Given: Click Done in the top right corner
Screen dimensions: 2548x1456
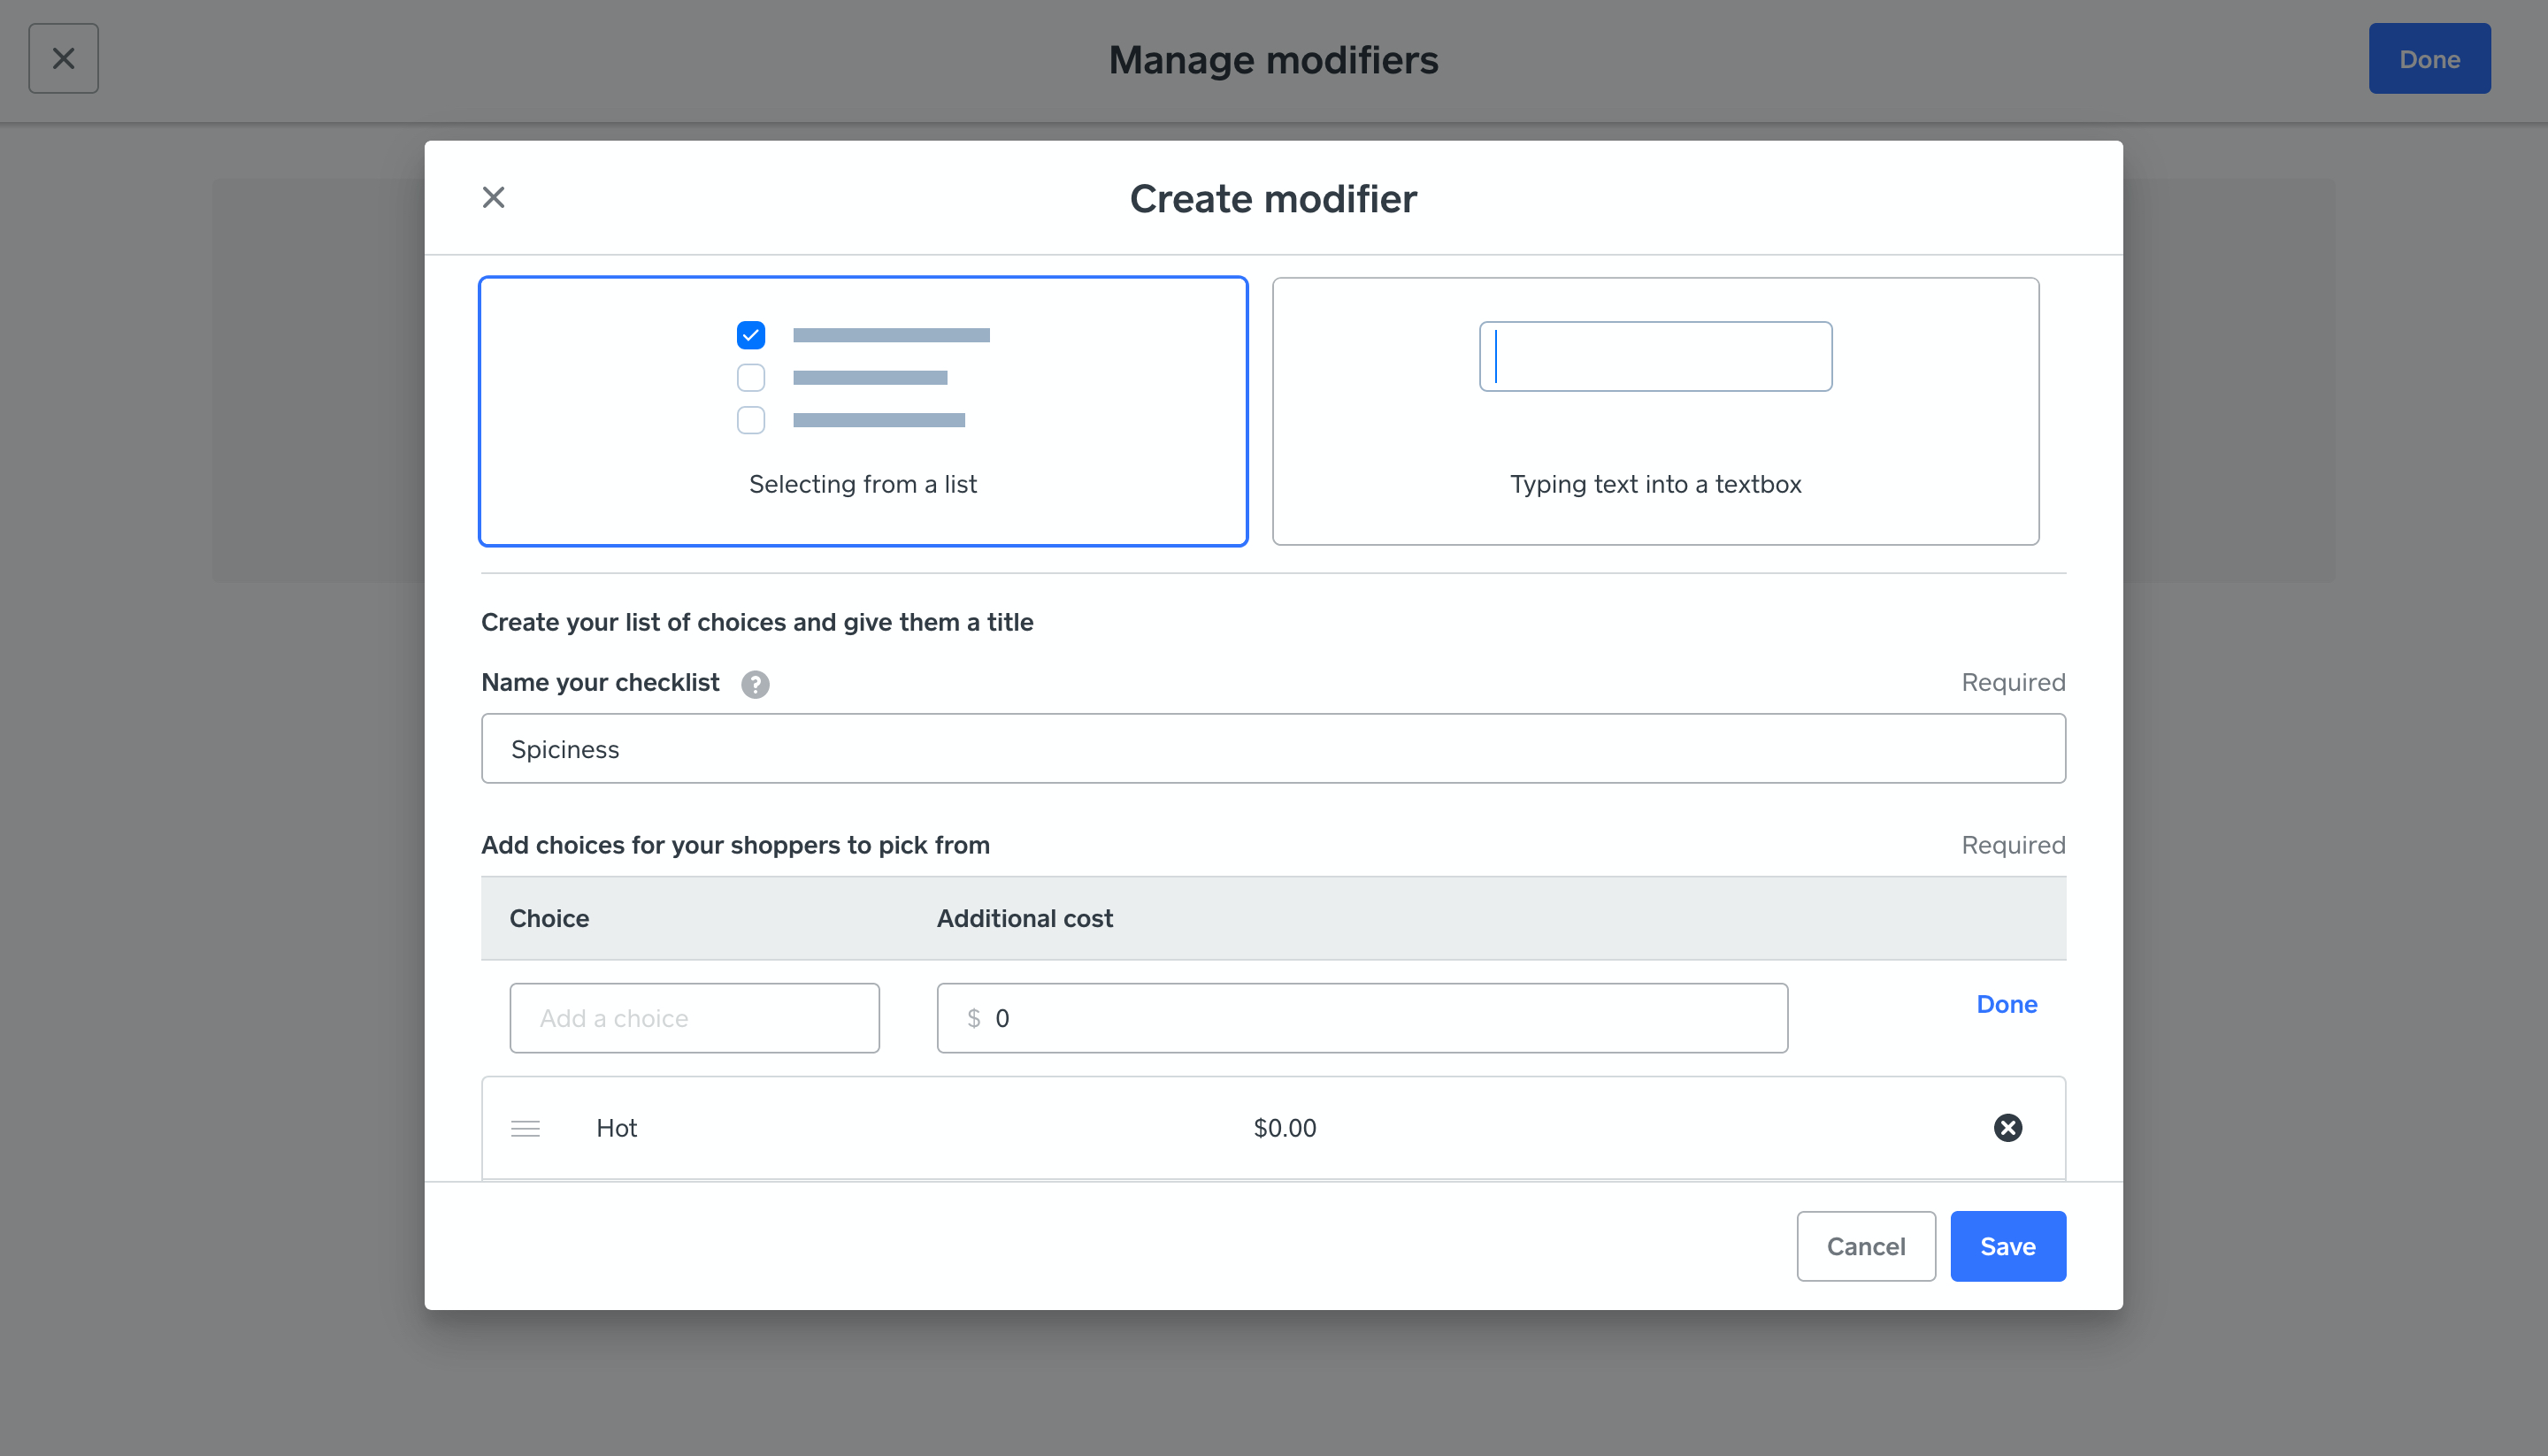Looking at the screenshot, I should (x=2429, y=58).
